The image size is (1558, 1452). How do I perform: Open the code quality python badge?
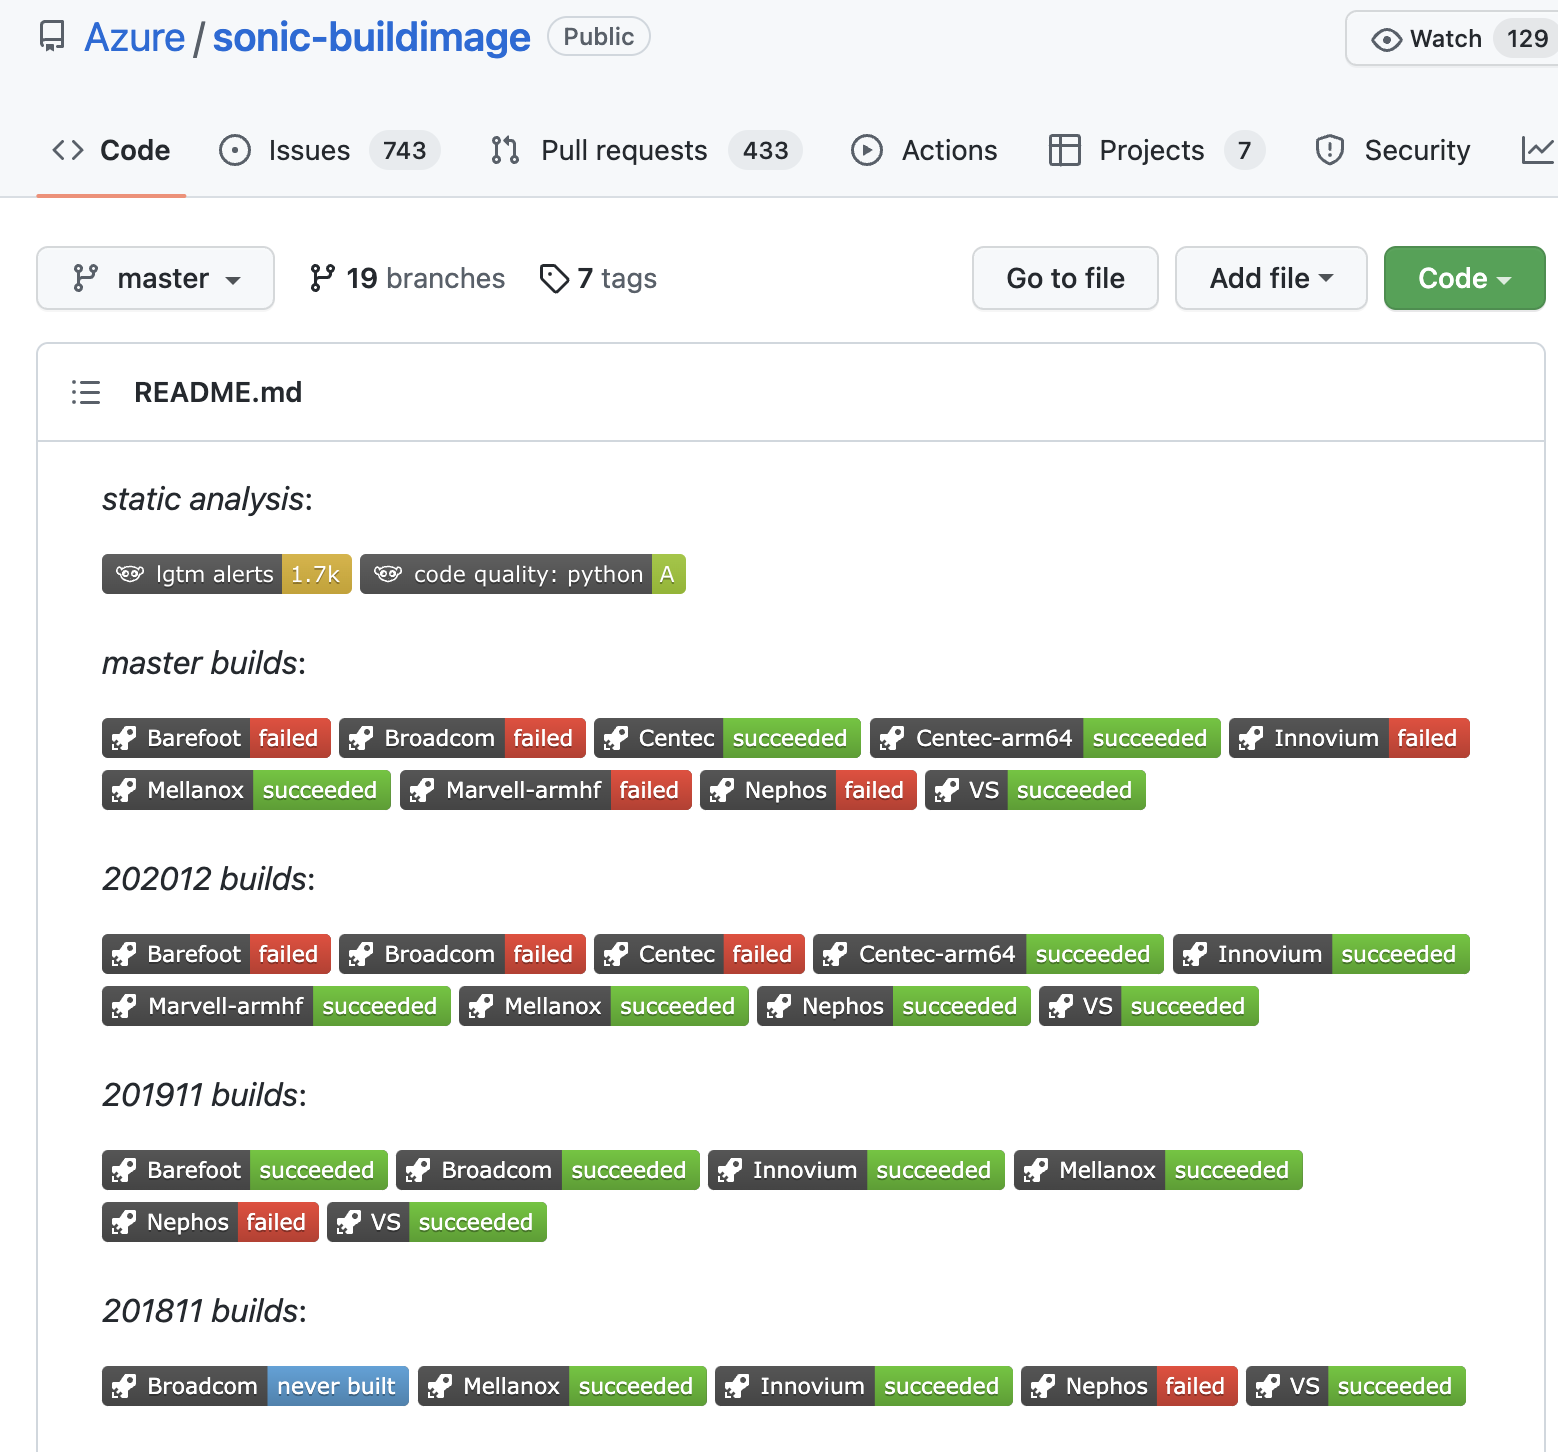coord(523,574)
